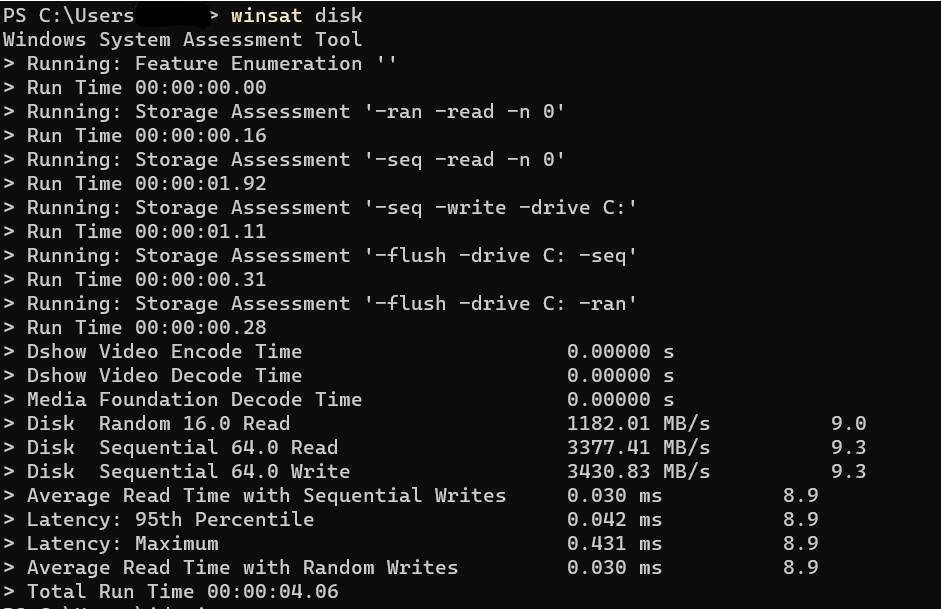Click the 'Latency: 95th Percentile' label
This screenshot has height=609, width=941.
tap(170, 519)
